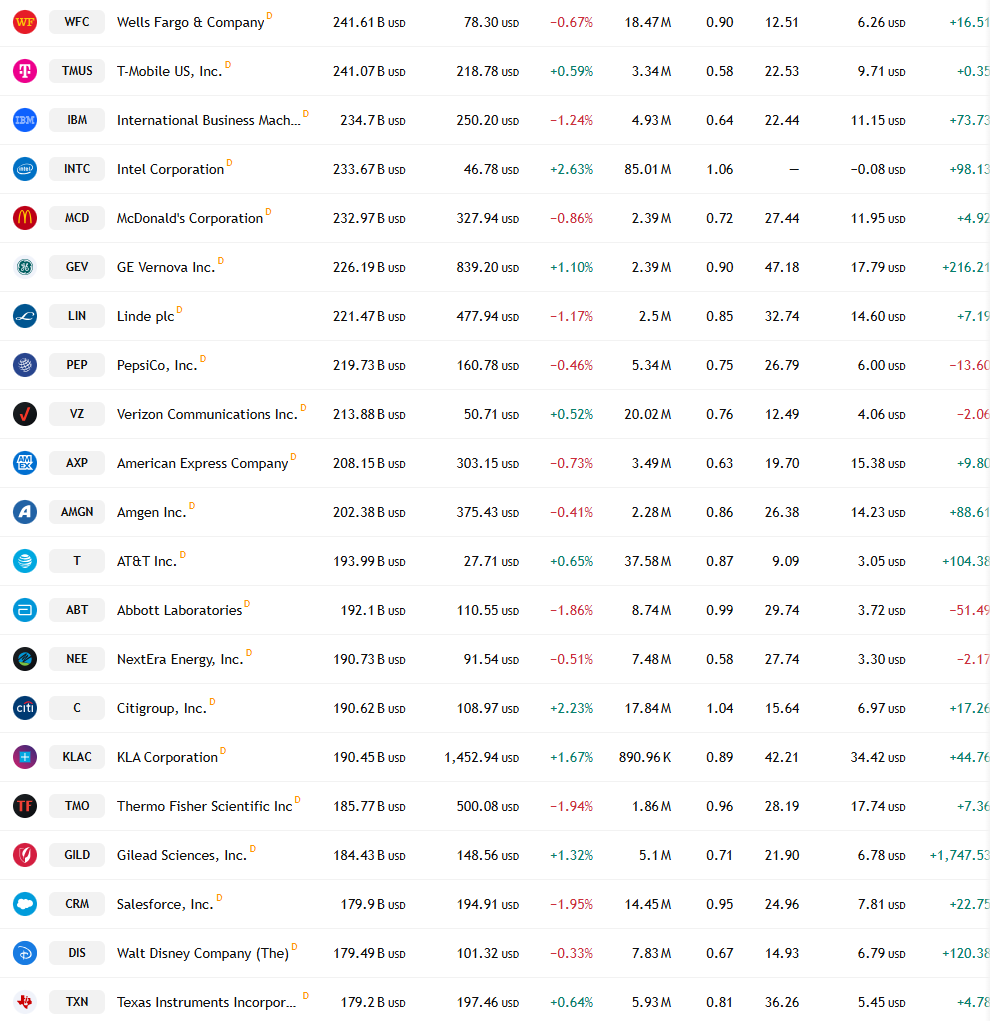Click the T-Mobile logo icon
Image resolution: width=990 pixels, height=1021 pixels.
25,71
